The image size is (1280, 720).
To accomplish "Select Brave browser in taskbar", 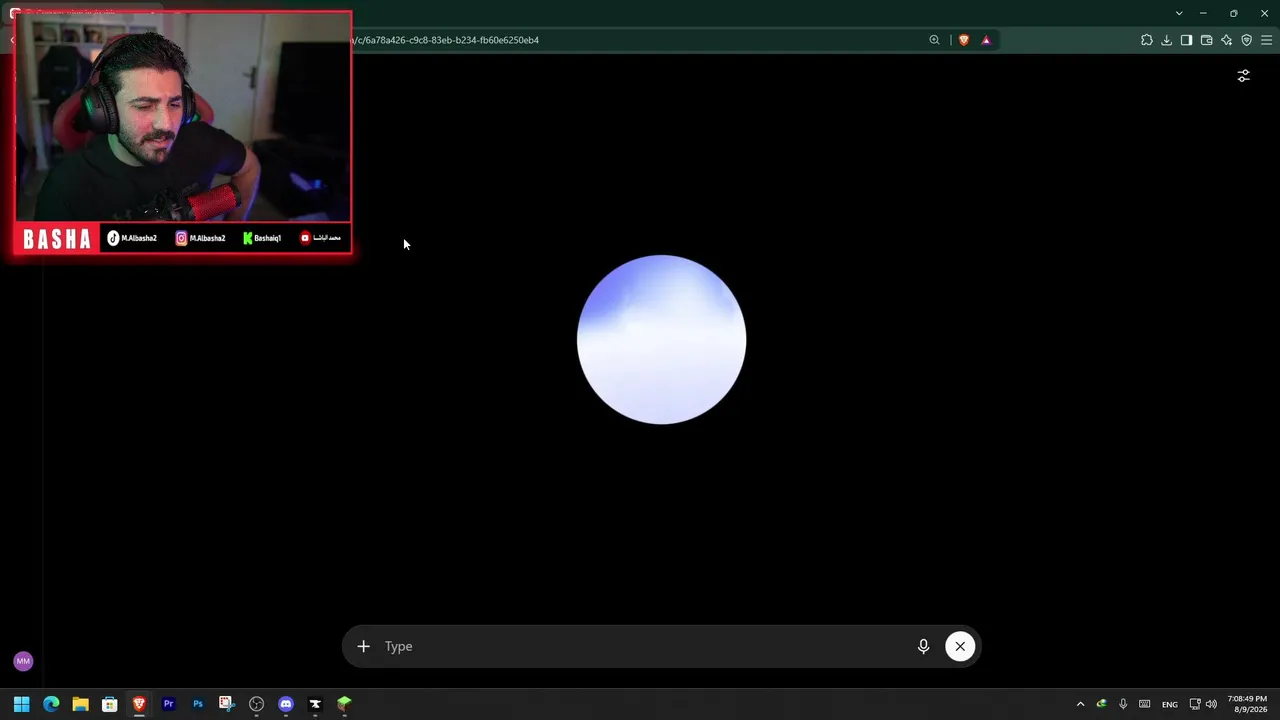I will pyautogui.click(x=139, y=704).
